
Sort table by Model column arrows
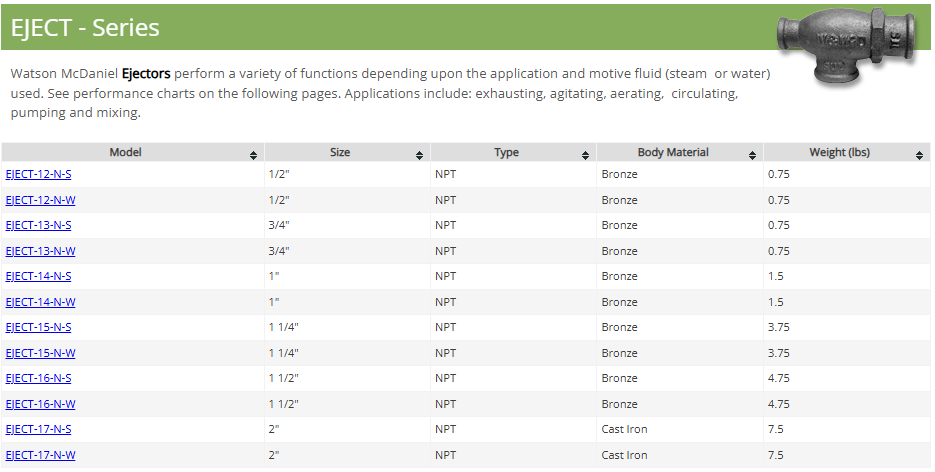tap(254, 155)
